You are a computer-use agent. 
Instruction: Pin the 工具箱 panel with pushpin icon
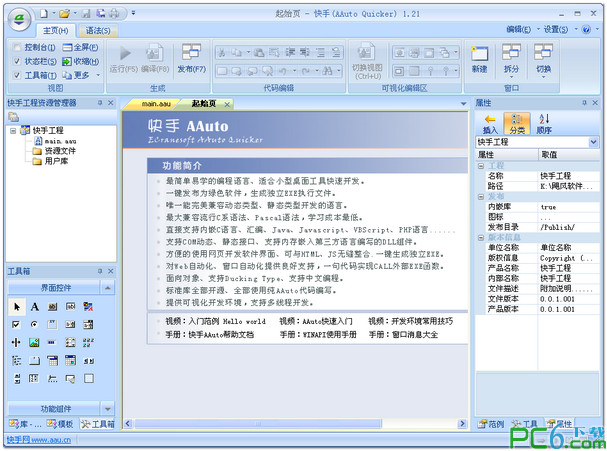99,271
